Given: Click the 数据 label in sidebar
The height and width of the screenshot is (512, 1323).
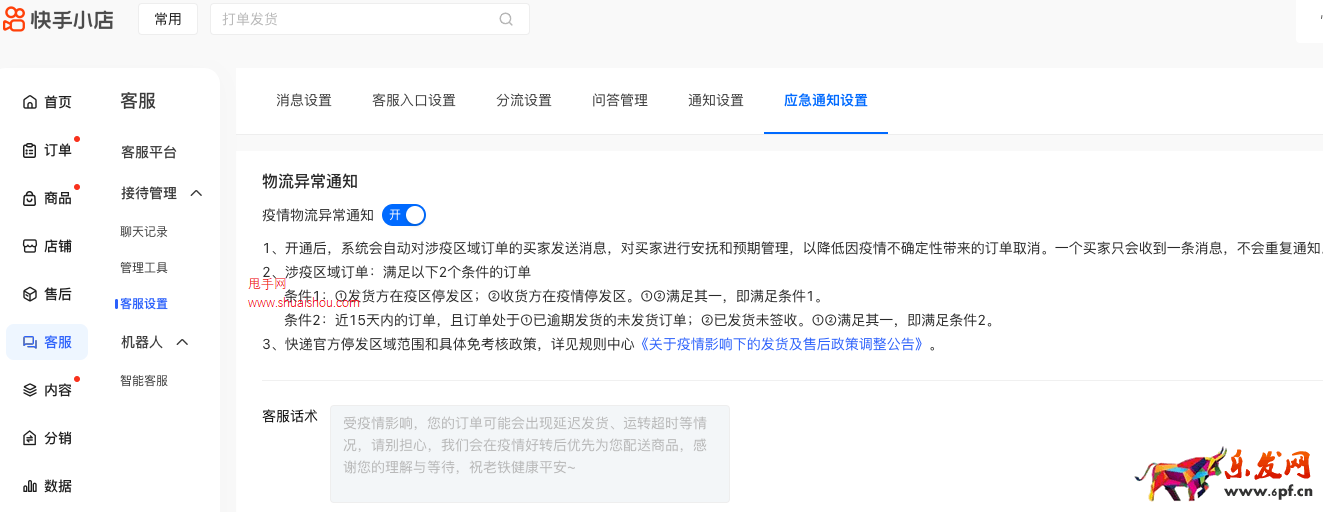Looking at the screenshot, I should 58,486.
